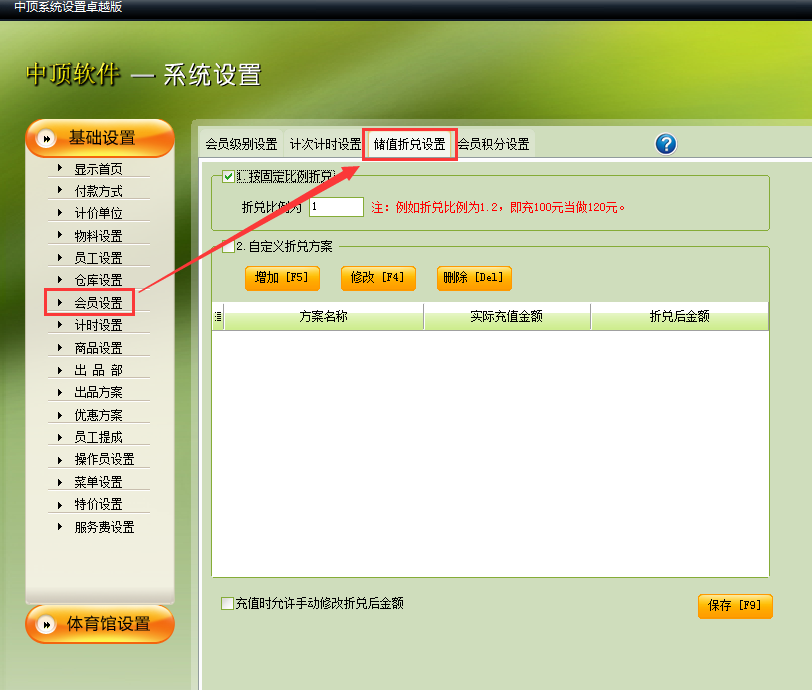
Task: Open 菜单设置 in the sidebar
Action: point(98,482)
